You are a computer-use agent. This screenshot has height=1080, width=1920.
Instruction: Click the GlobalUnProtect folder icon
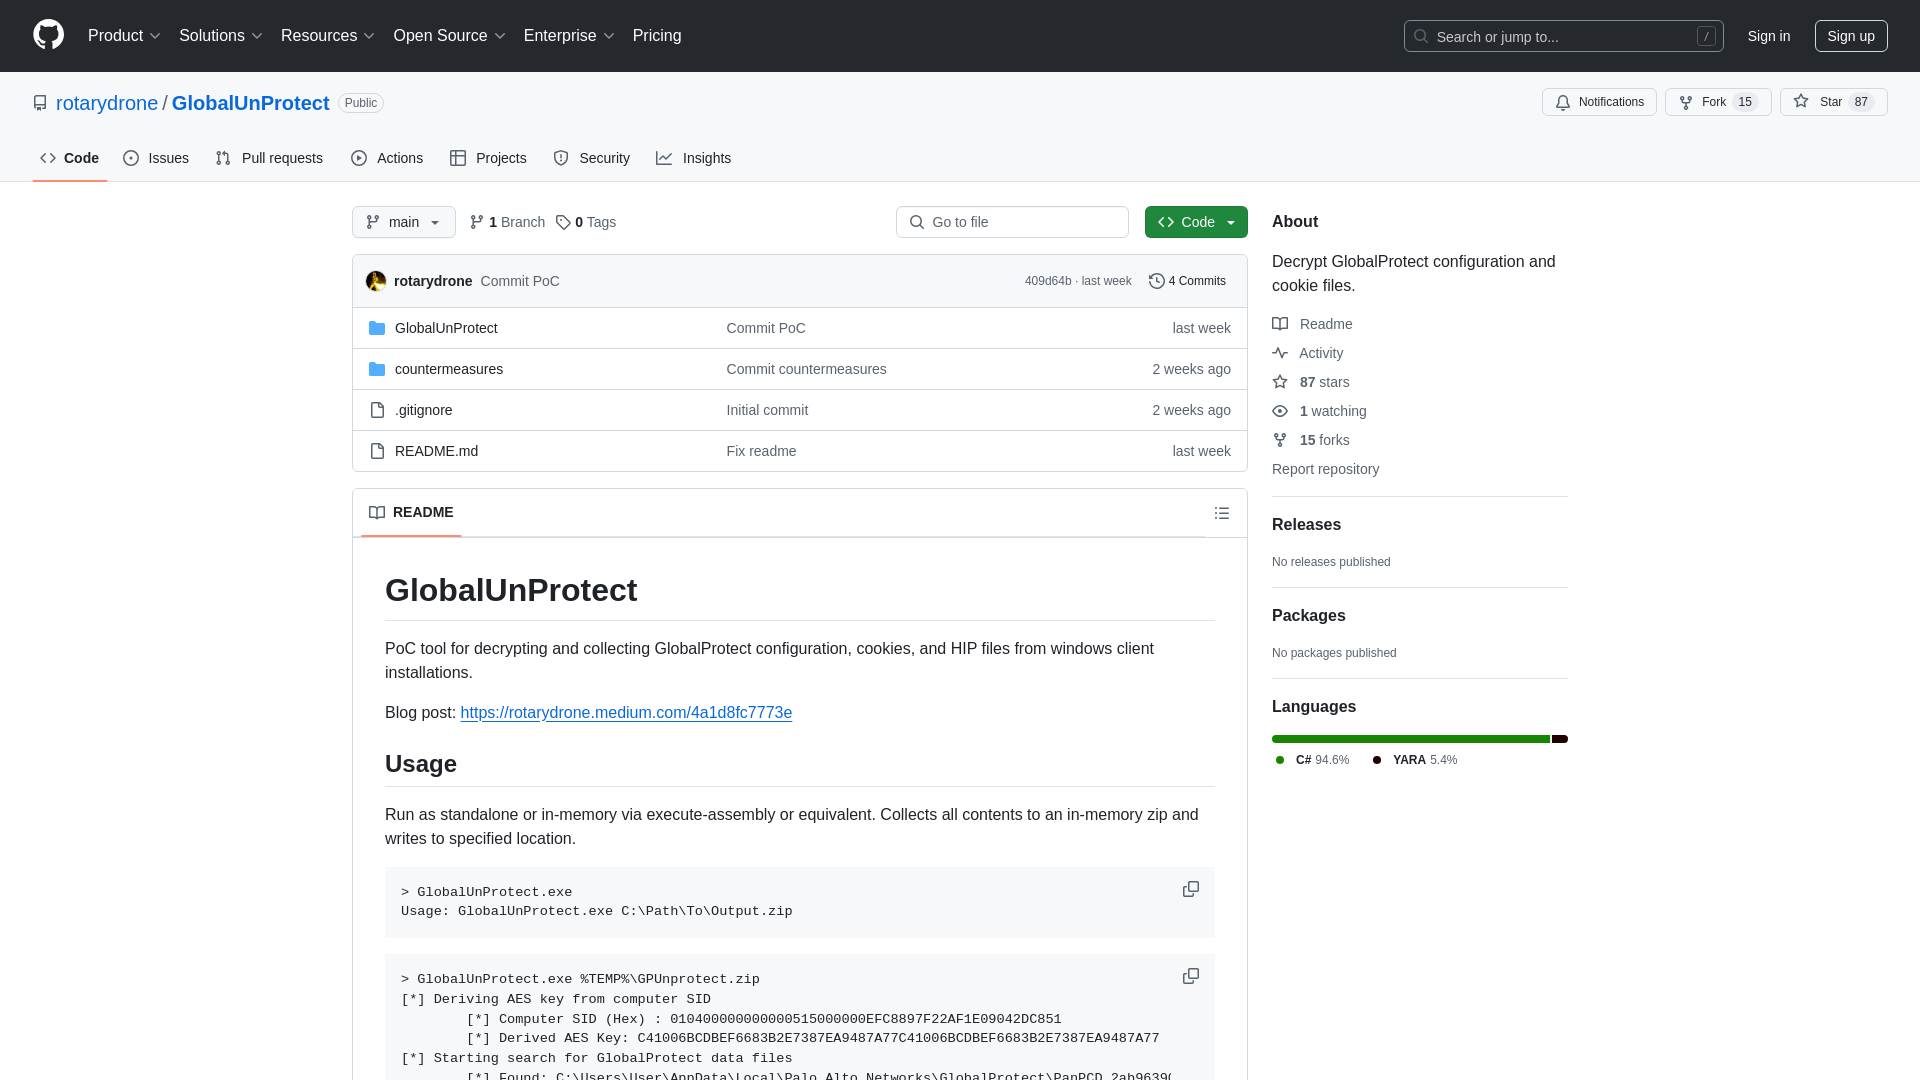point(377,328)
